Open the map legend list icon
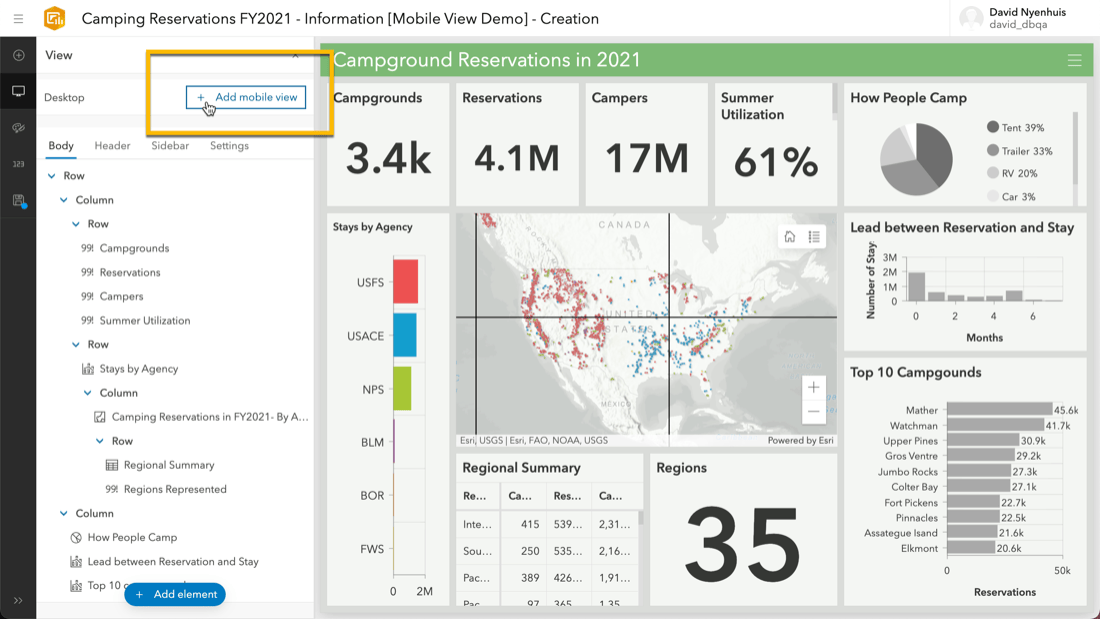The width and height of the screenshot is (1100, 623). [815, 237]
